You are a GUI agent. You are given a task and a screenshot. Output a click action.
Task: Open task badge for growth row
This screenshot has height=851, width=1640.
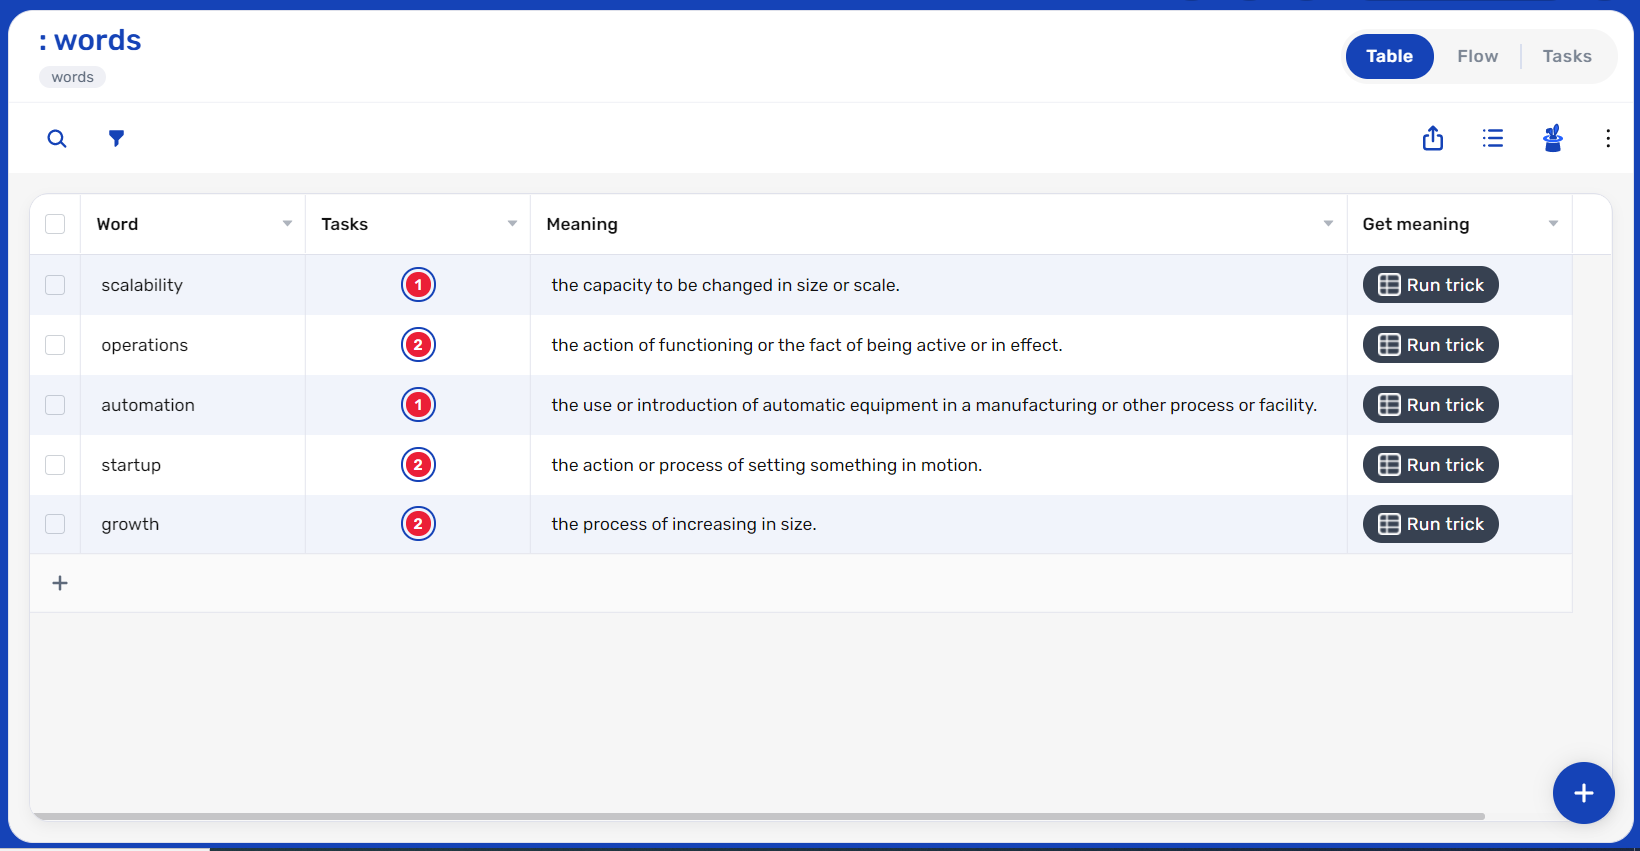418,524
